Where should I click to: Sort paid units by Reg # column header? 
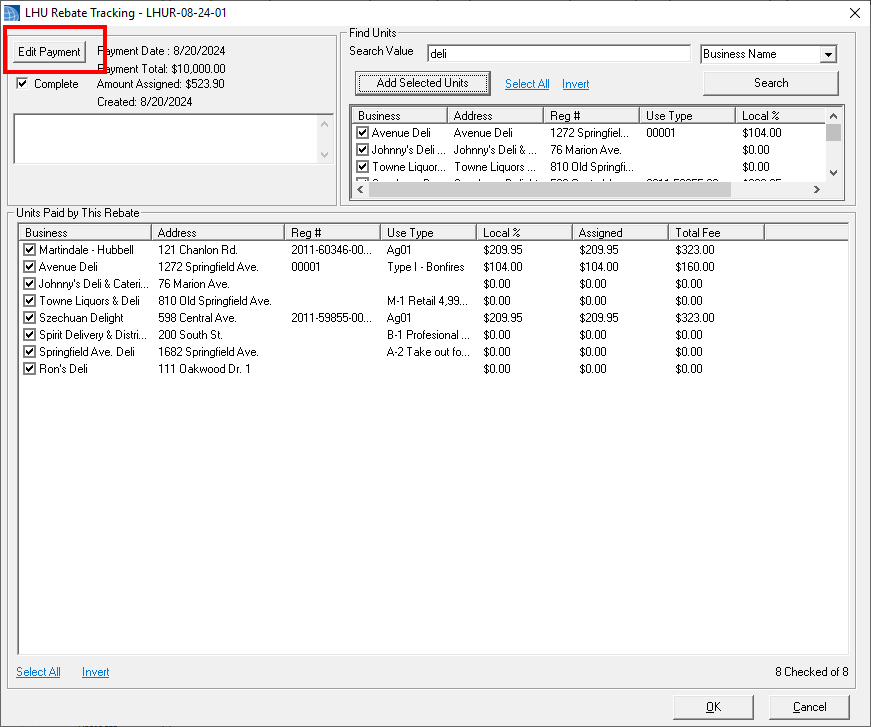coord(332,233)
